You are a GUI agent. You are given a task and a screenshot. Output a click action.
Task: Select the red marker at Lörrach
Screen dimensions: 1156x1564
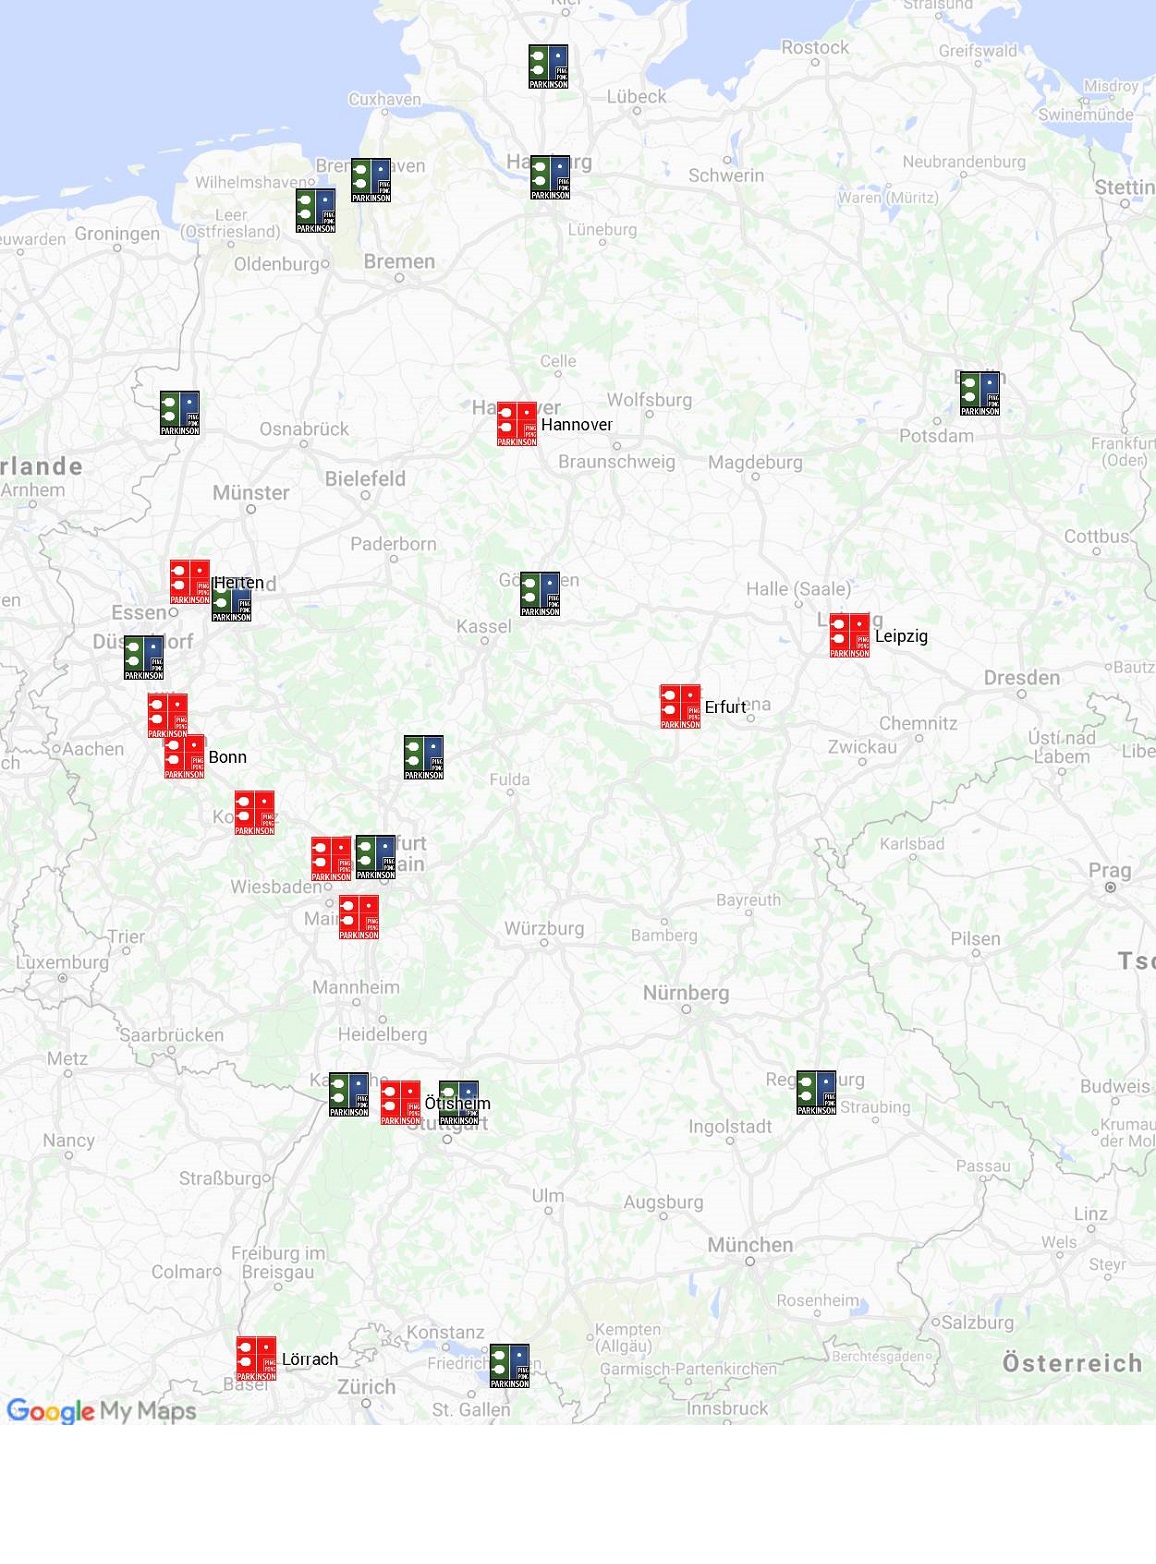[x=256, y=1359]
